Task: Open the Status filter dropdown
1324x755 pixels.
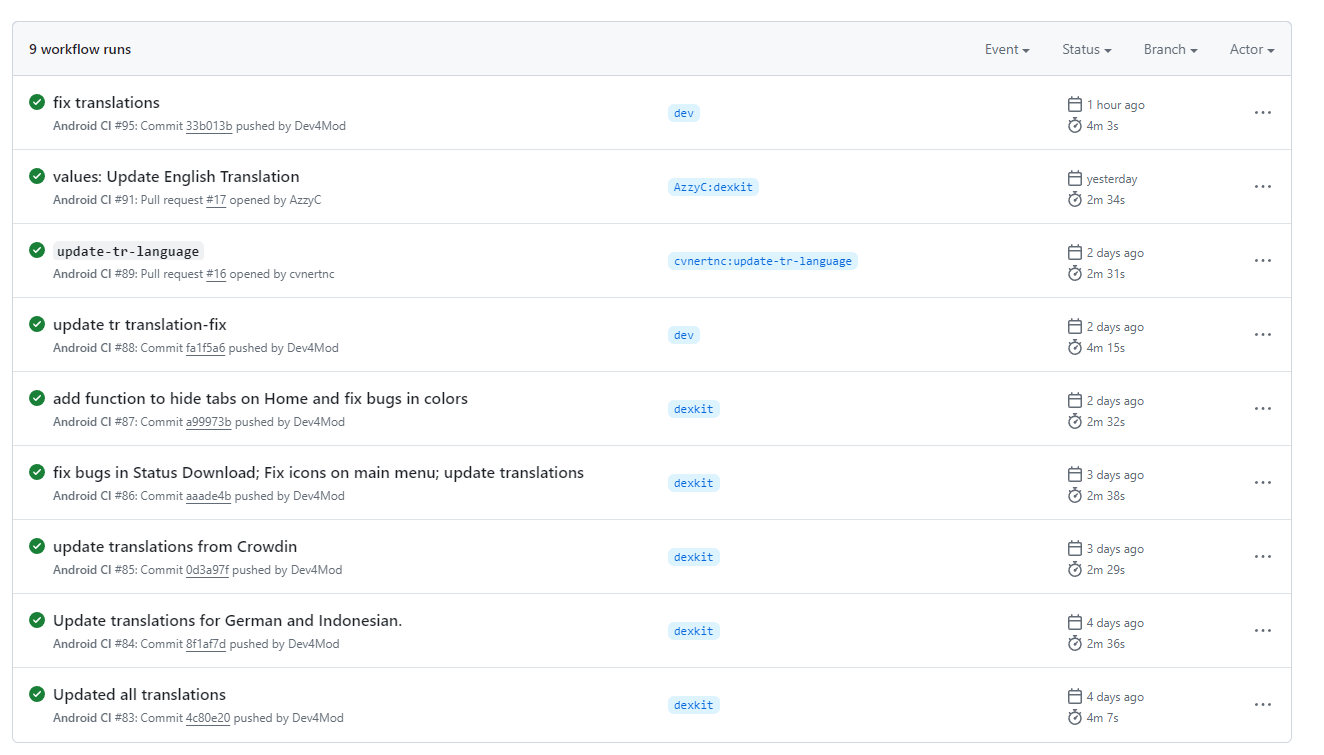Action: [x=1086, y=50]
